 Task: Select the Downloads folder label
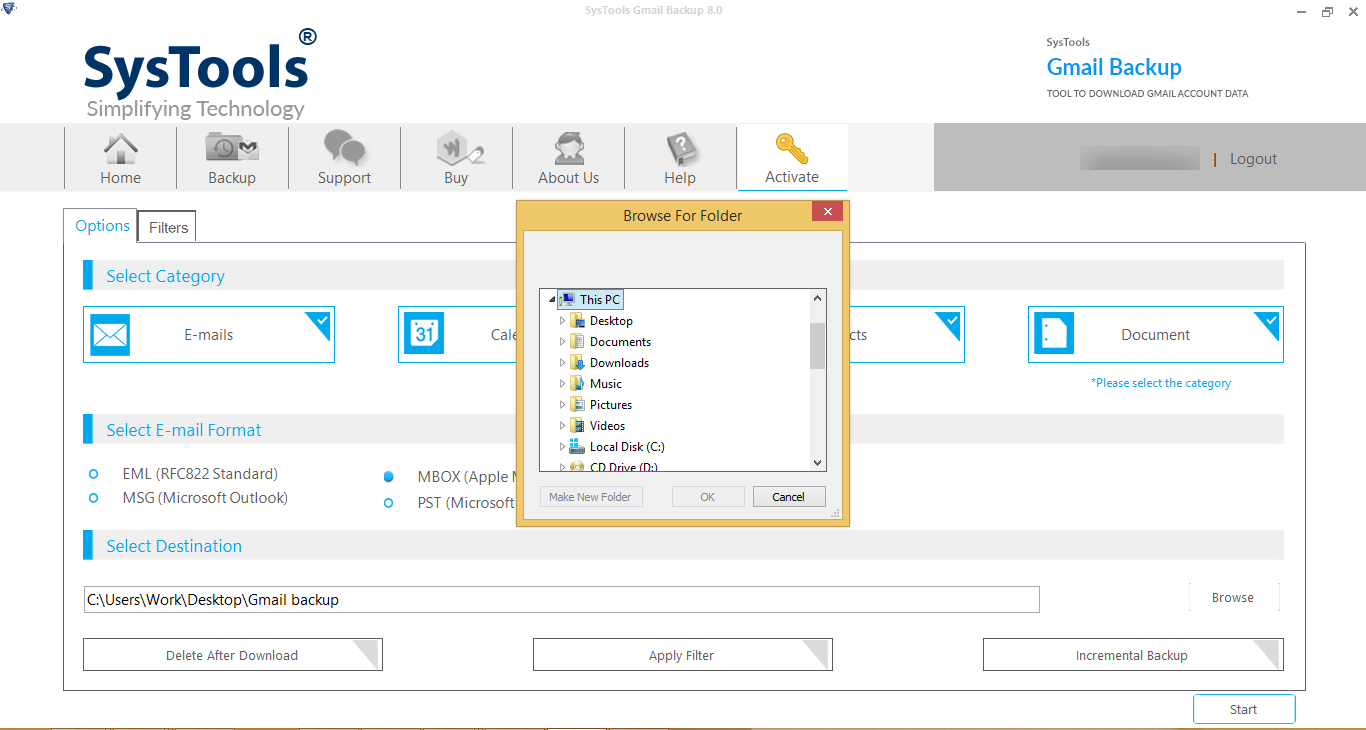(x=619, y=363)
